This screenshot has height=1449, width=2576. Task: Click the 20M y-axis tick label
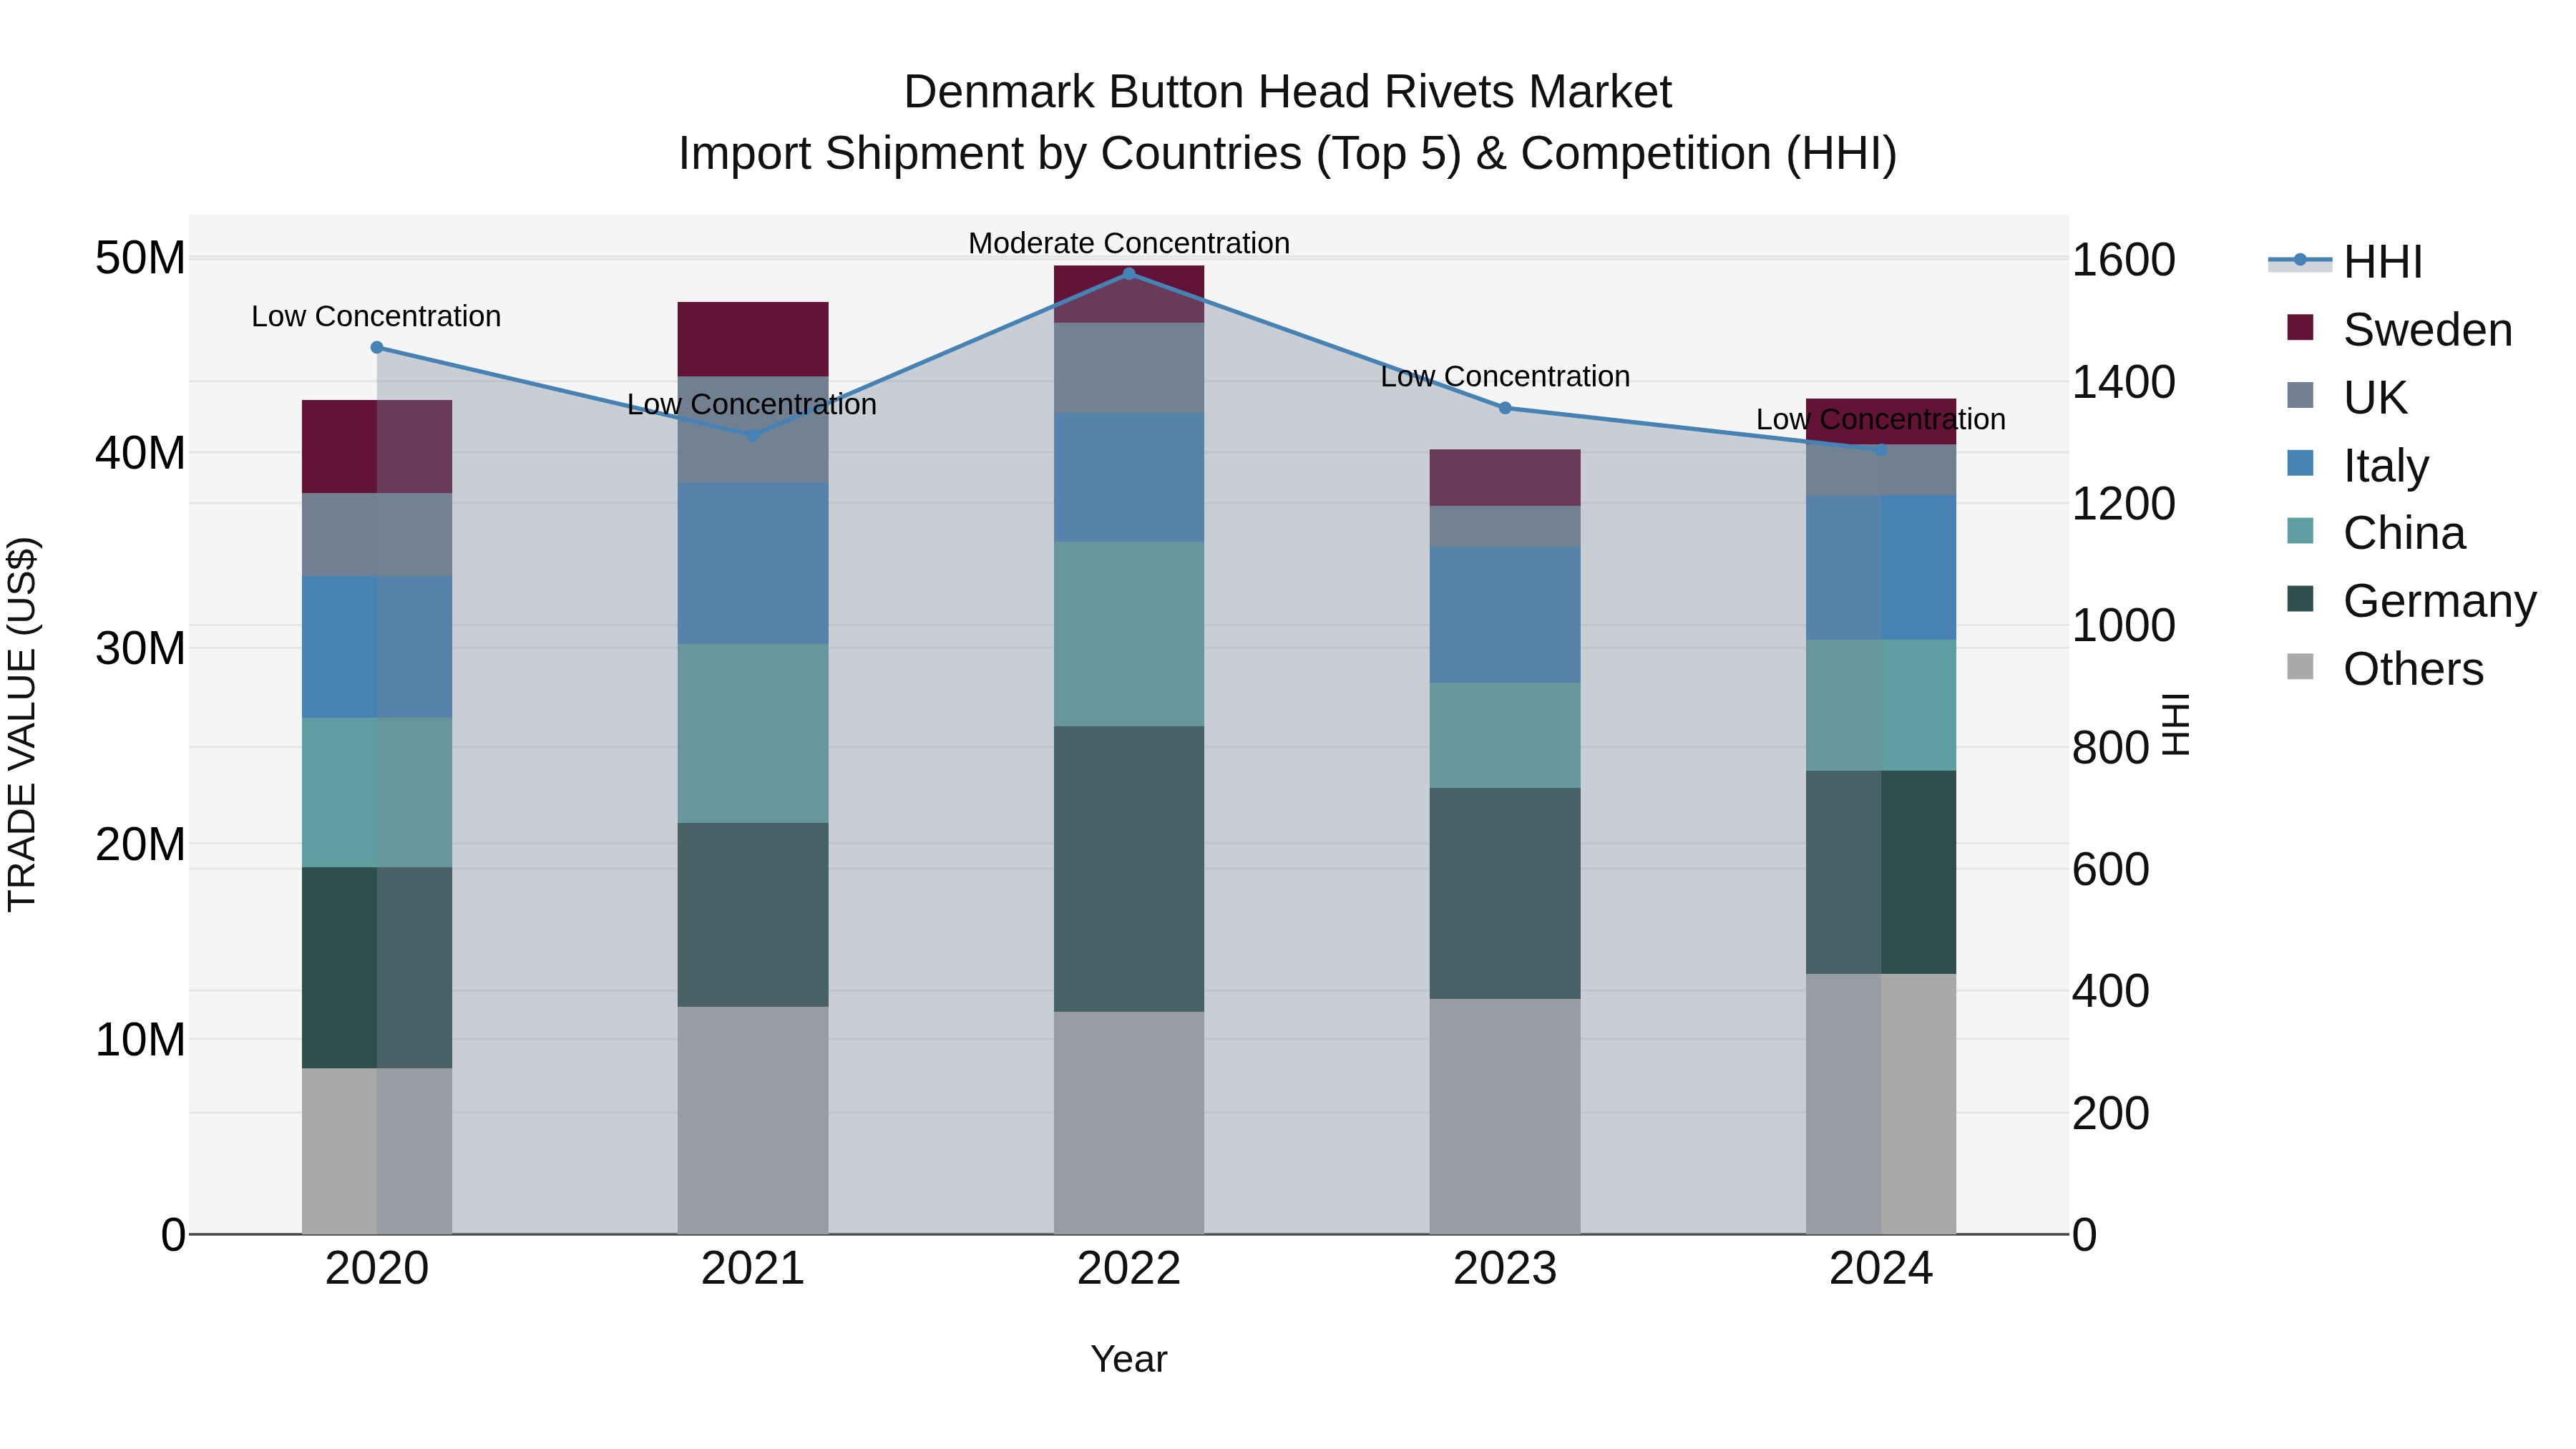tap(140, 844)
